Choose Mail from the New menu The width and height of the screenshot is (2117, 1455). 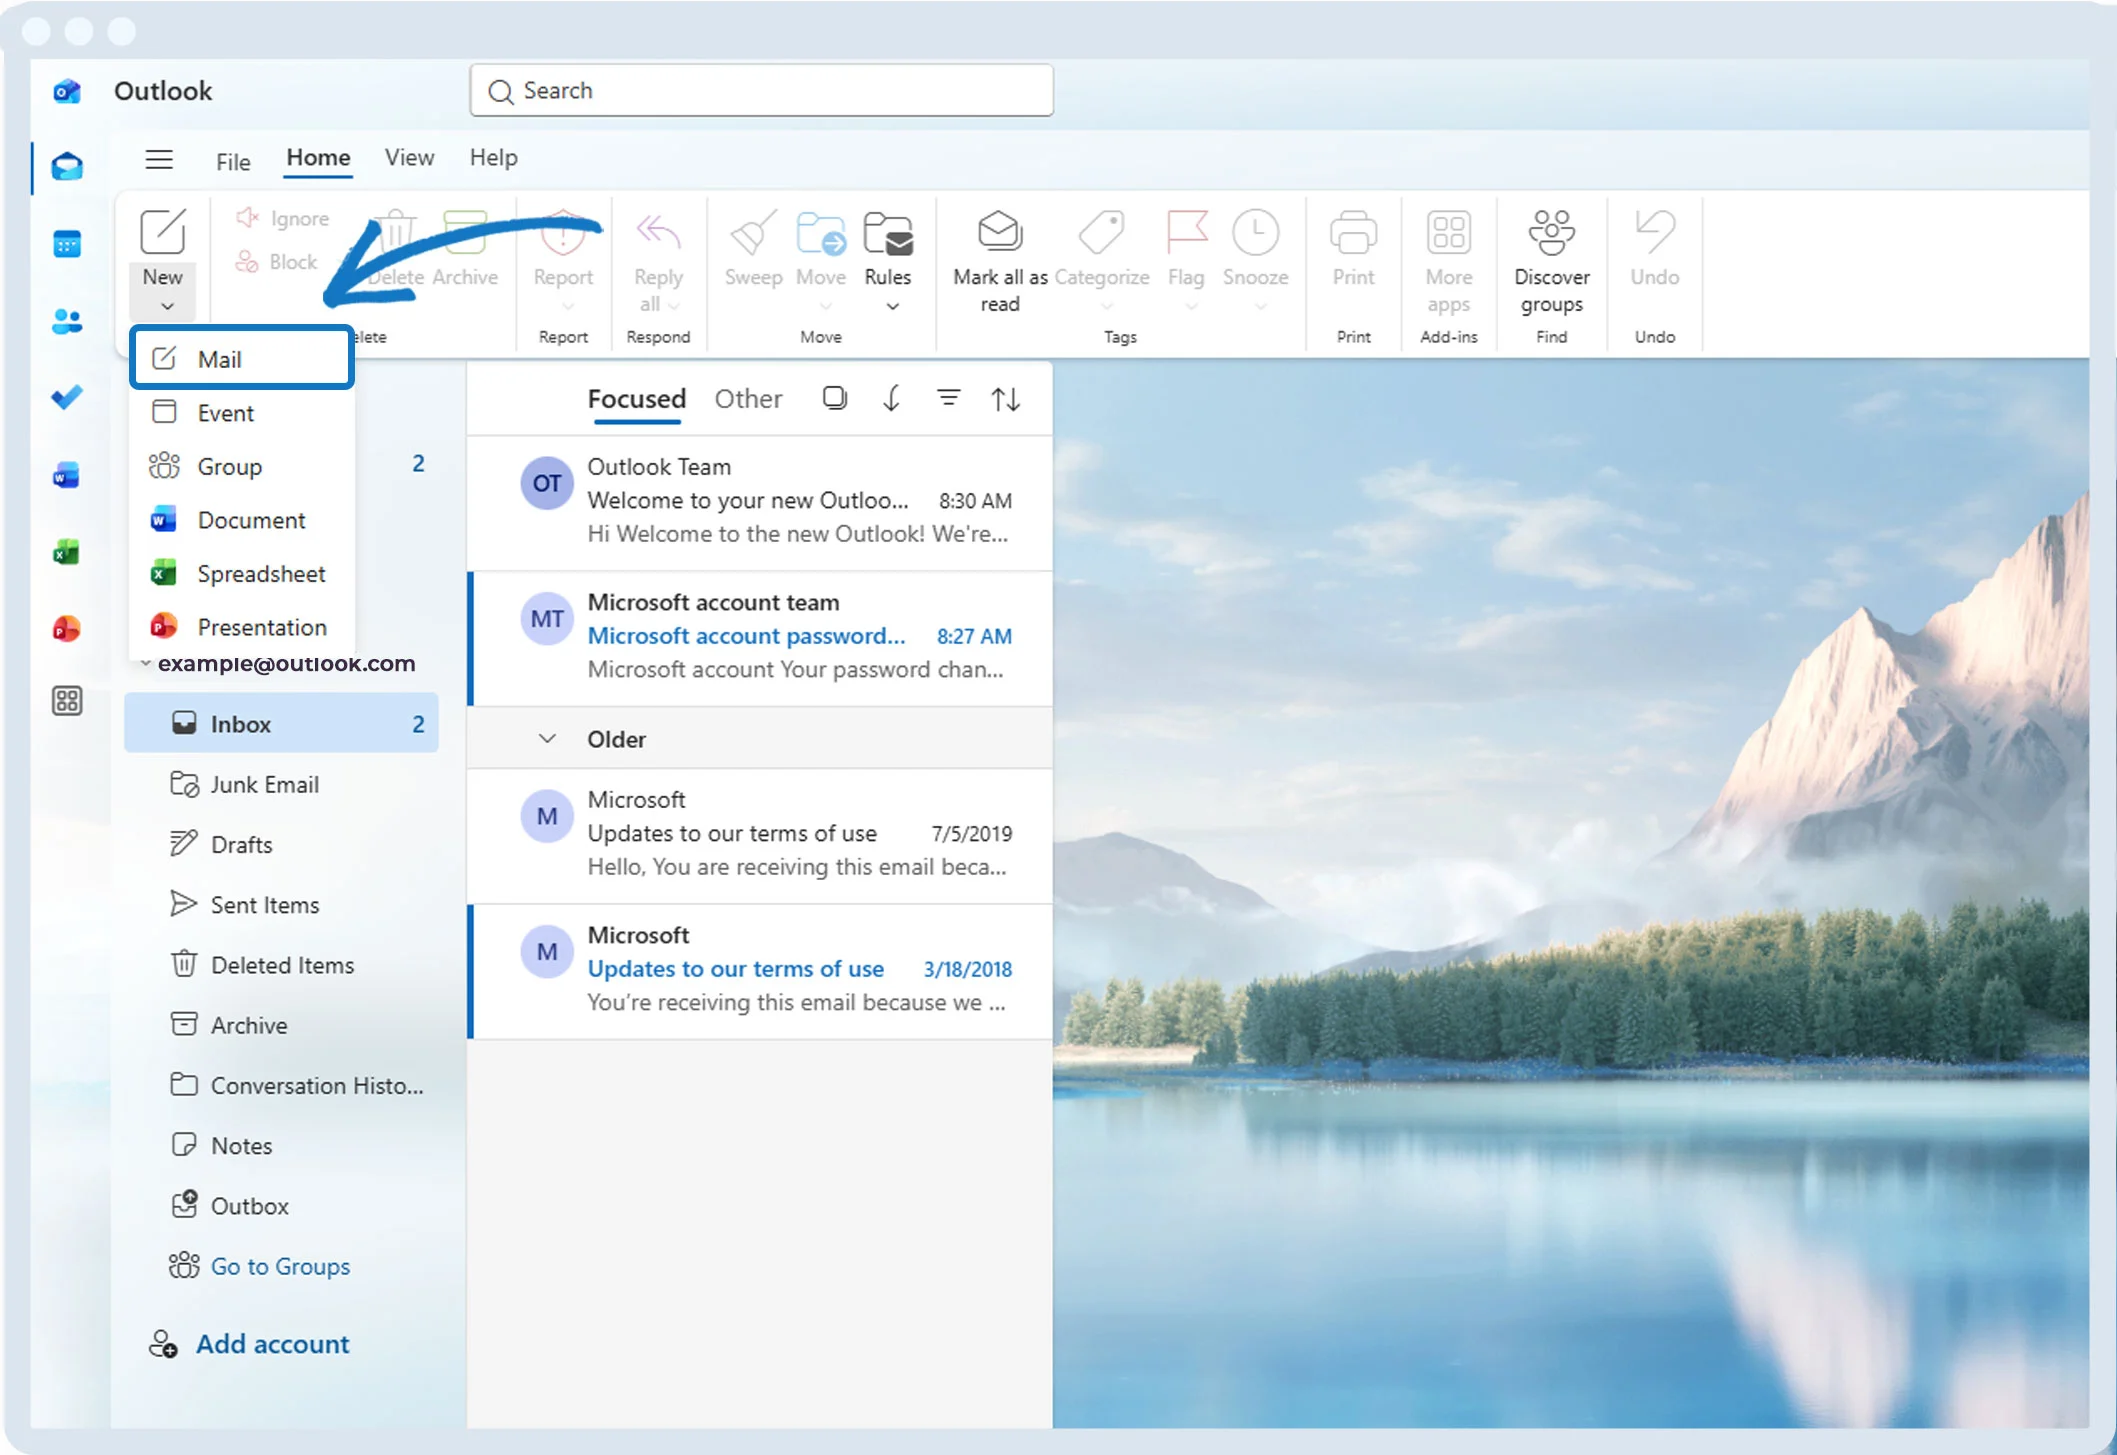coord(242,358)
